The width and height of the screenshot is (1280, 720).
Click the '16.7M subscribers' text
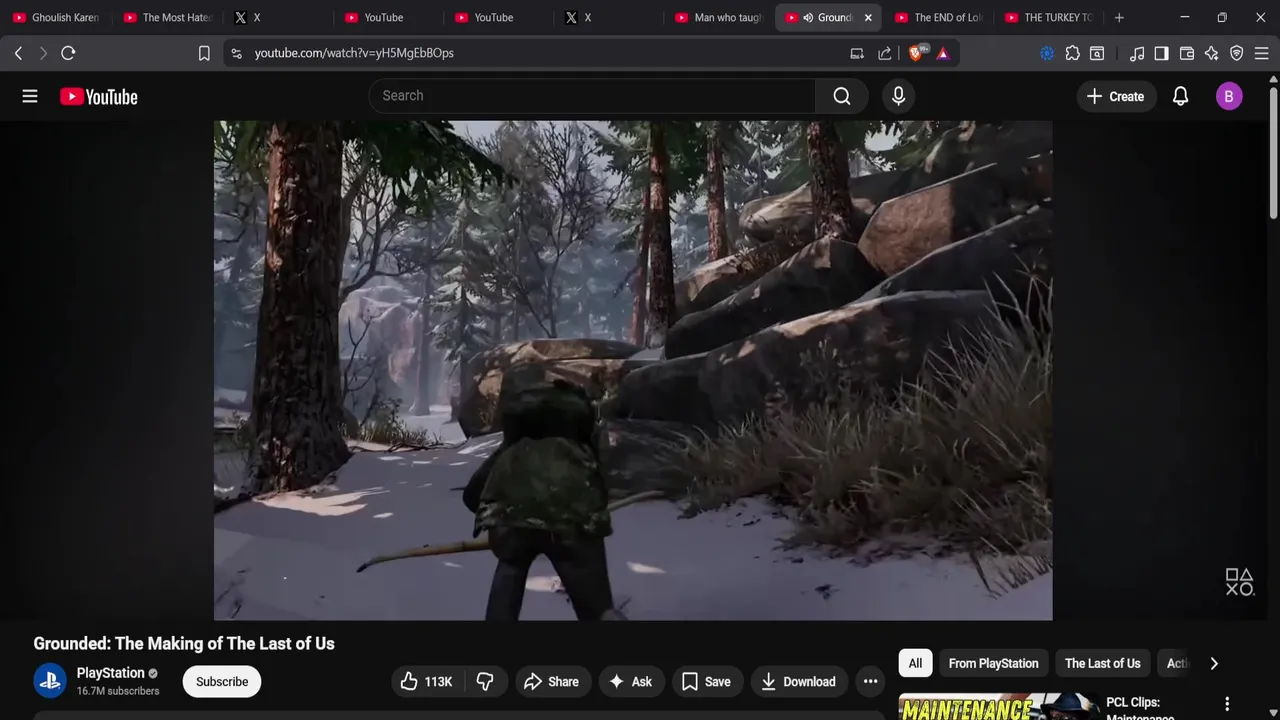118,691
